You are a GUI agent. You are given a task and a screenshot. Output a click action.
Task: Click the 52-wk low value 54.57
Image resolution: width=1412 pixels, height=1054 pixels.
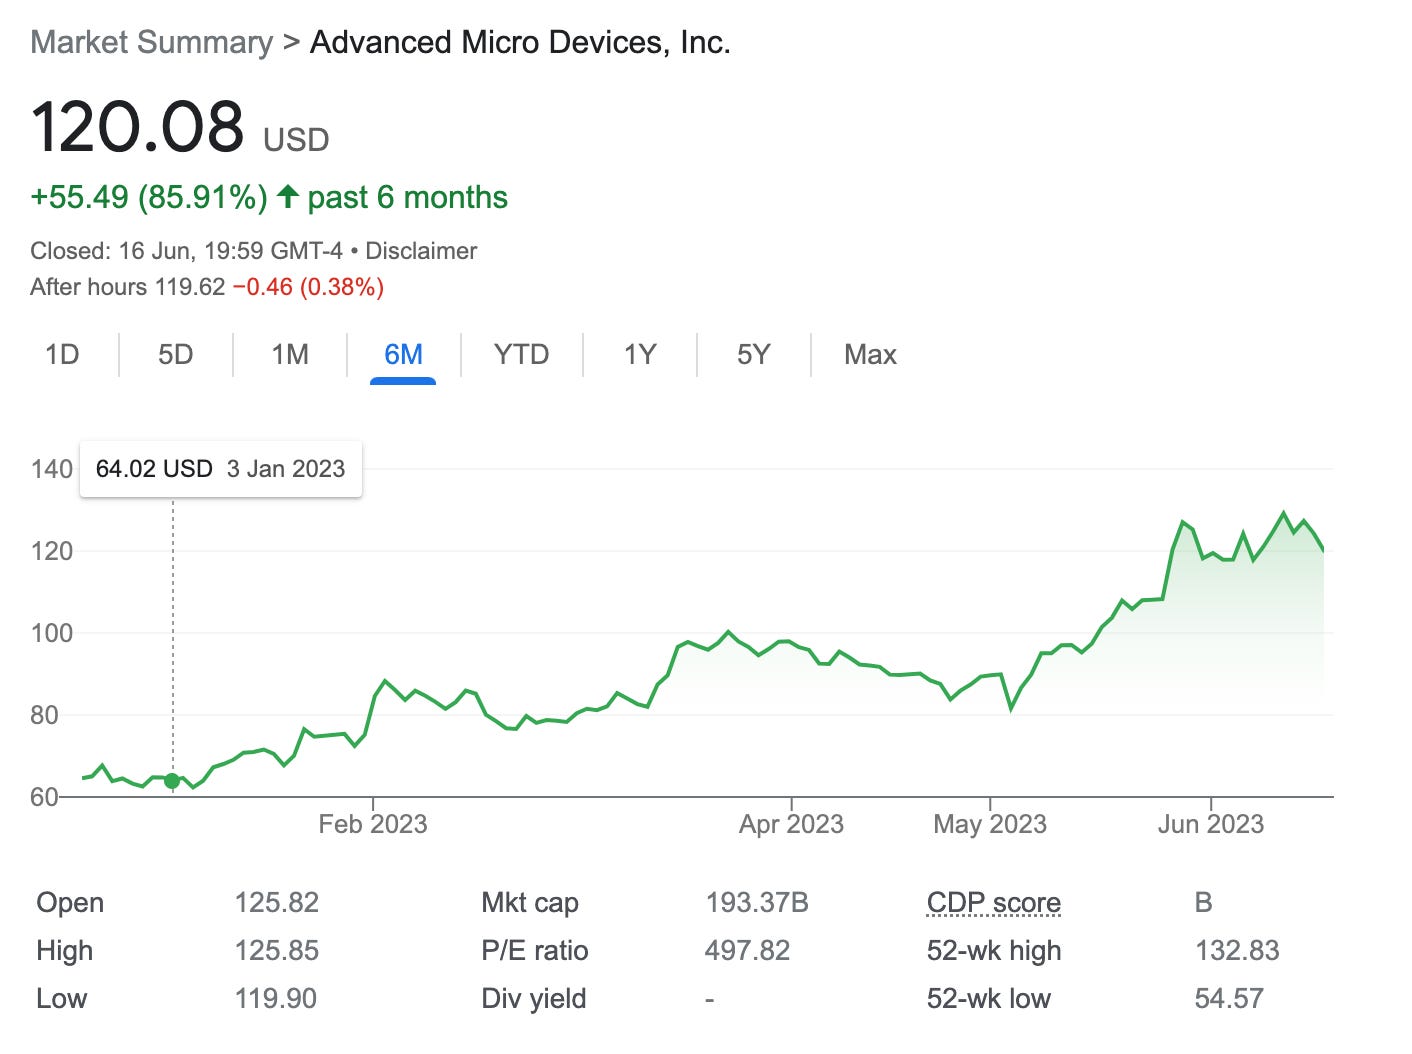[x=1230, y=999]
